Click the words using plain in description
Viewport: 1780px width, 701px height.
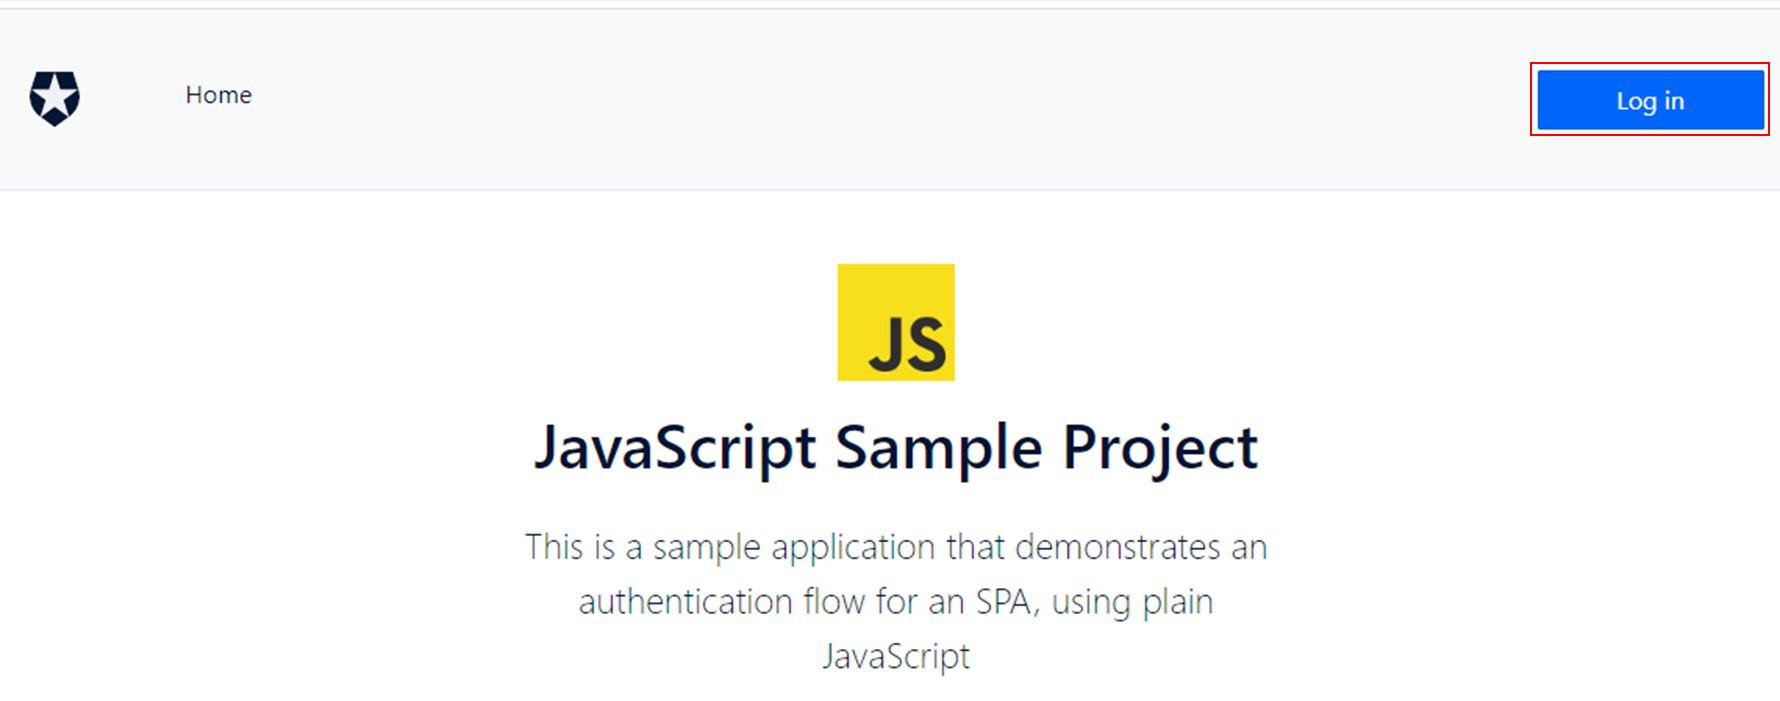point(1132,603)
